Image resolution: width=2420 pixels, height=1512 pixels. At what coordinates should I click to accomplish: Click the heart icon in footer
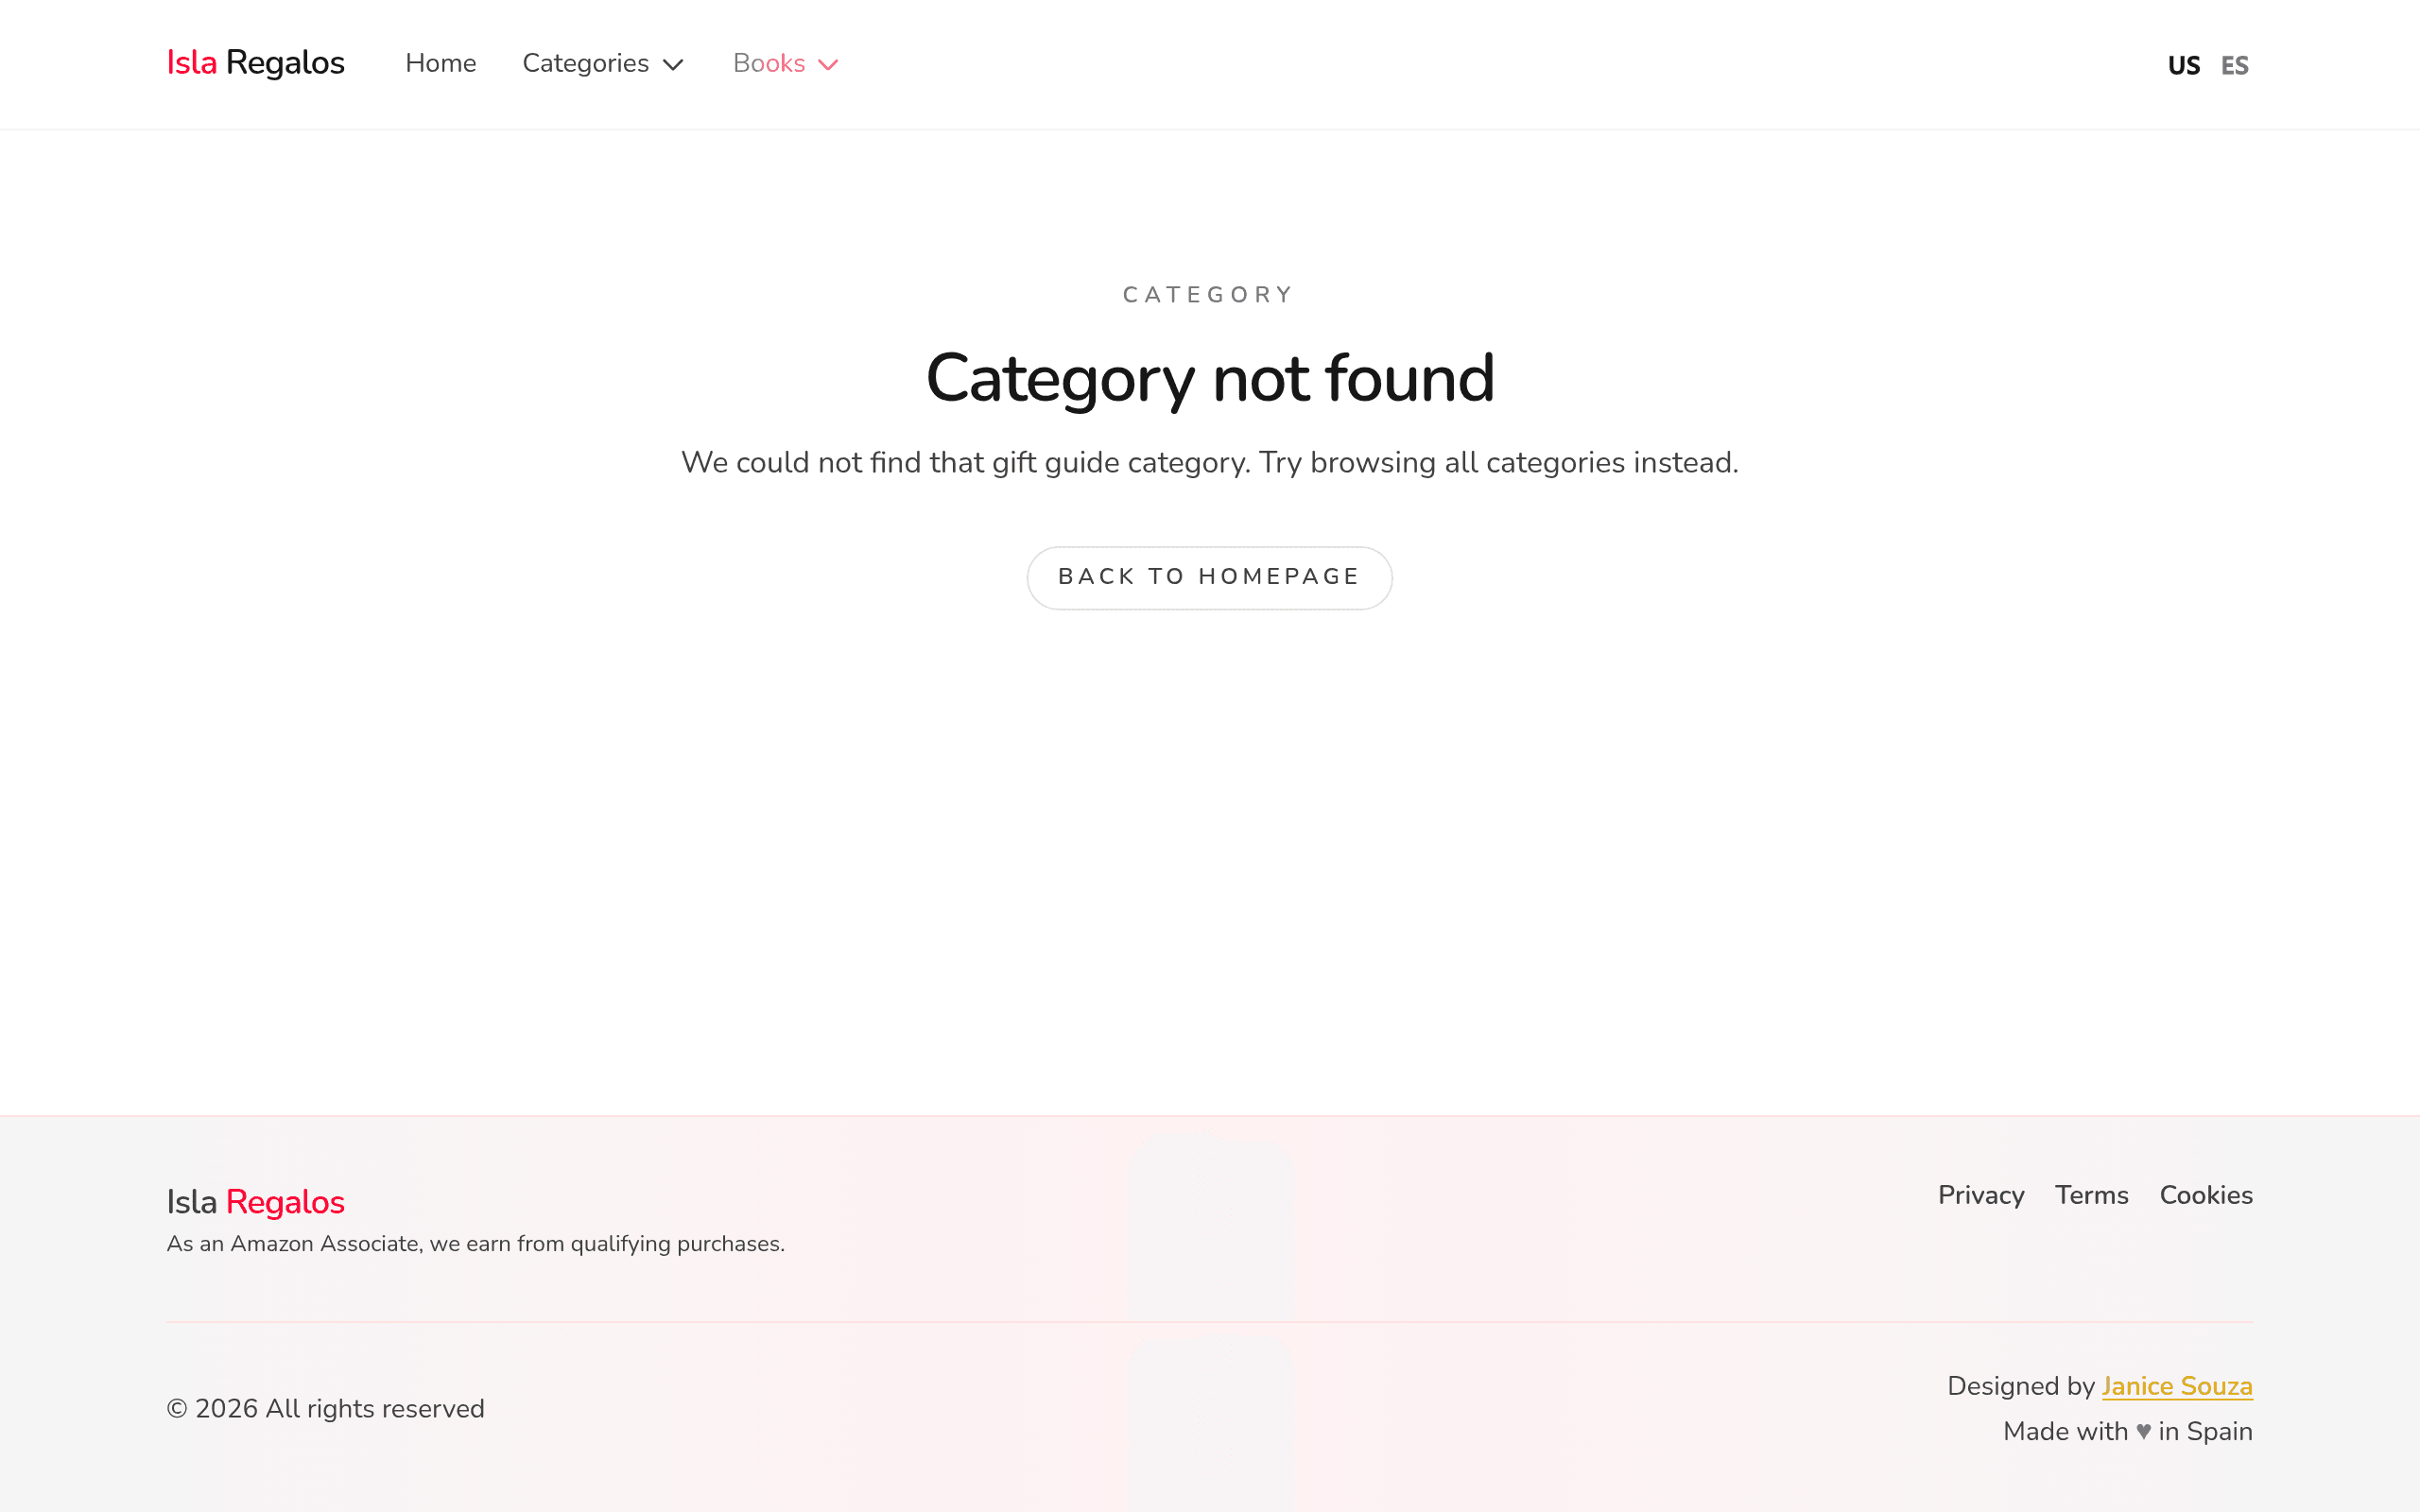coord(2143,1432)
